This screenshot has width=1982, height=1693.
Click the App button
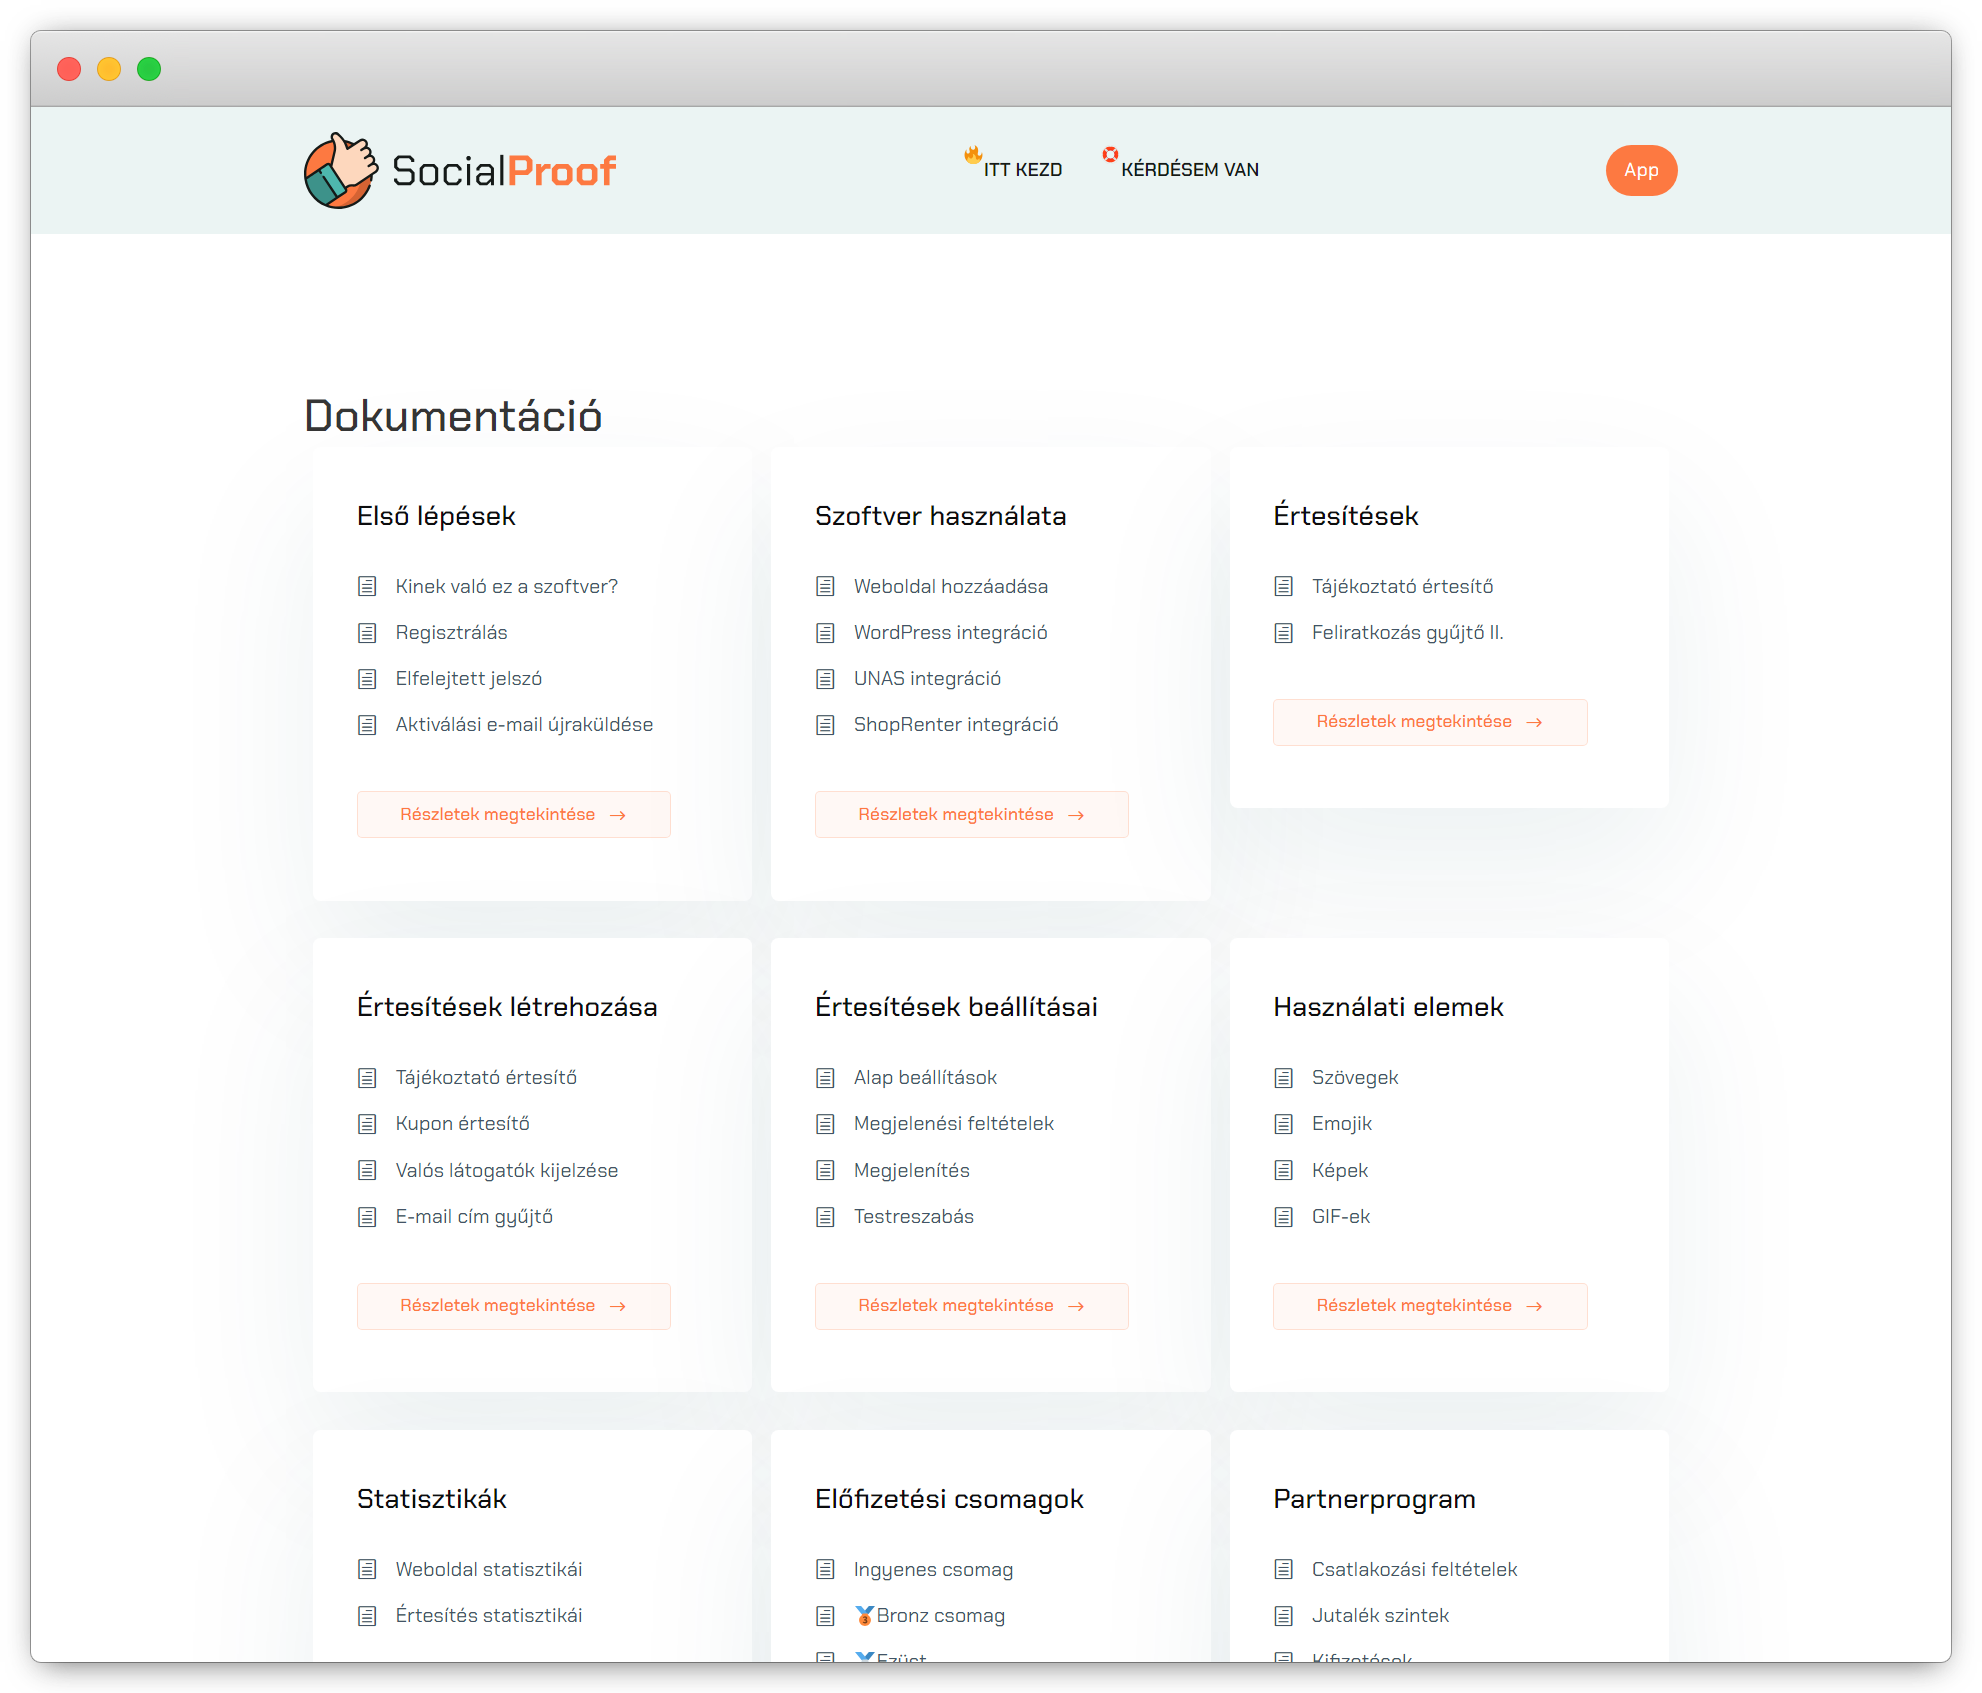[x=1641, y=170]
